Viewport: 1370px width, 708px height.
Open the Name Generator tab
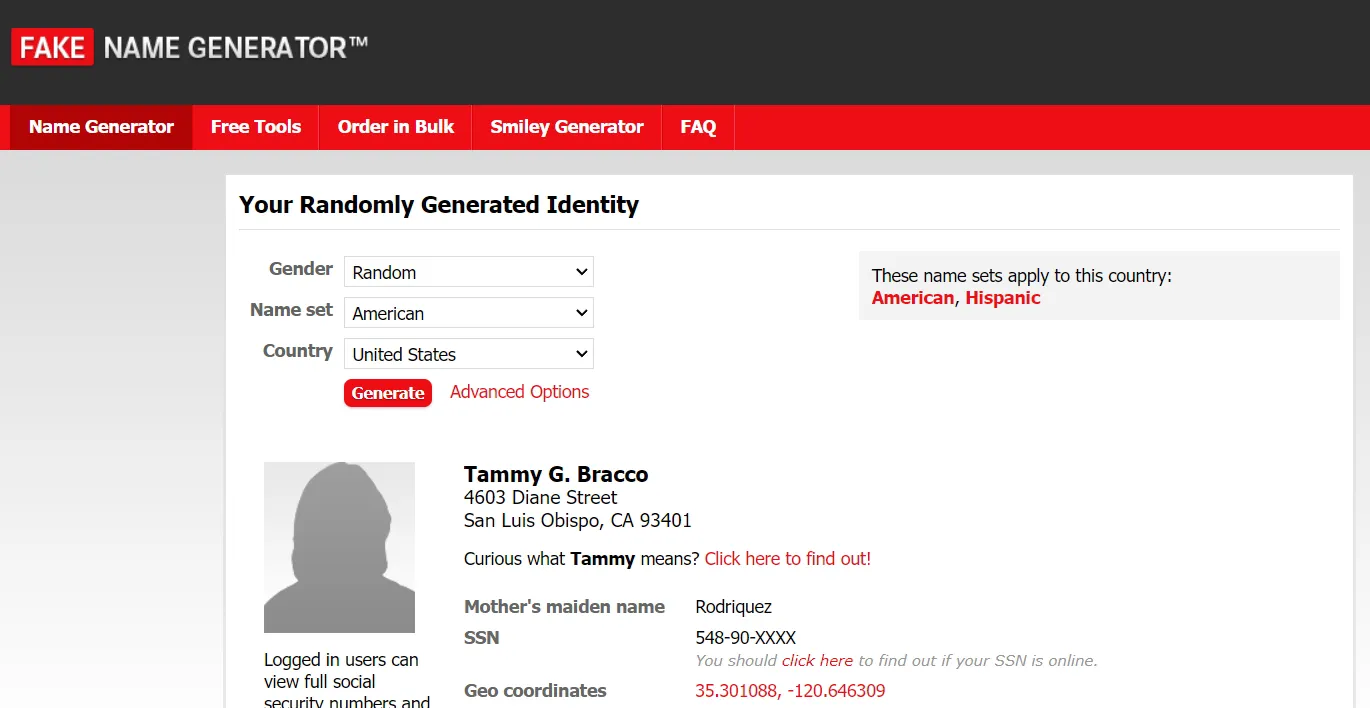(101, 127)
